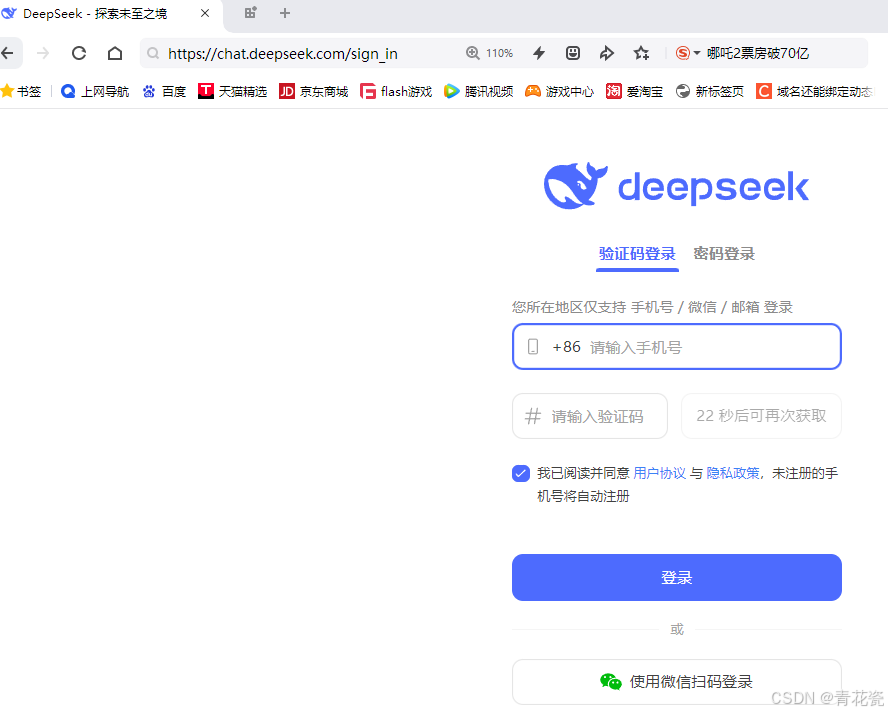The width and height of the screenshot is (888, 713).
Task: Click the Sogou browser lightning speed icon
Action: (538, 52)
